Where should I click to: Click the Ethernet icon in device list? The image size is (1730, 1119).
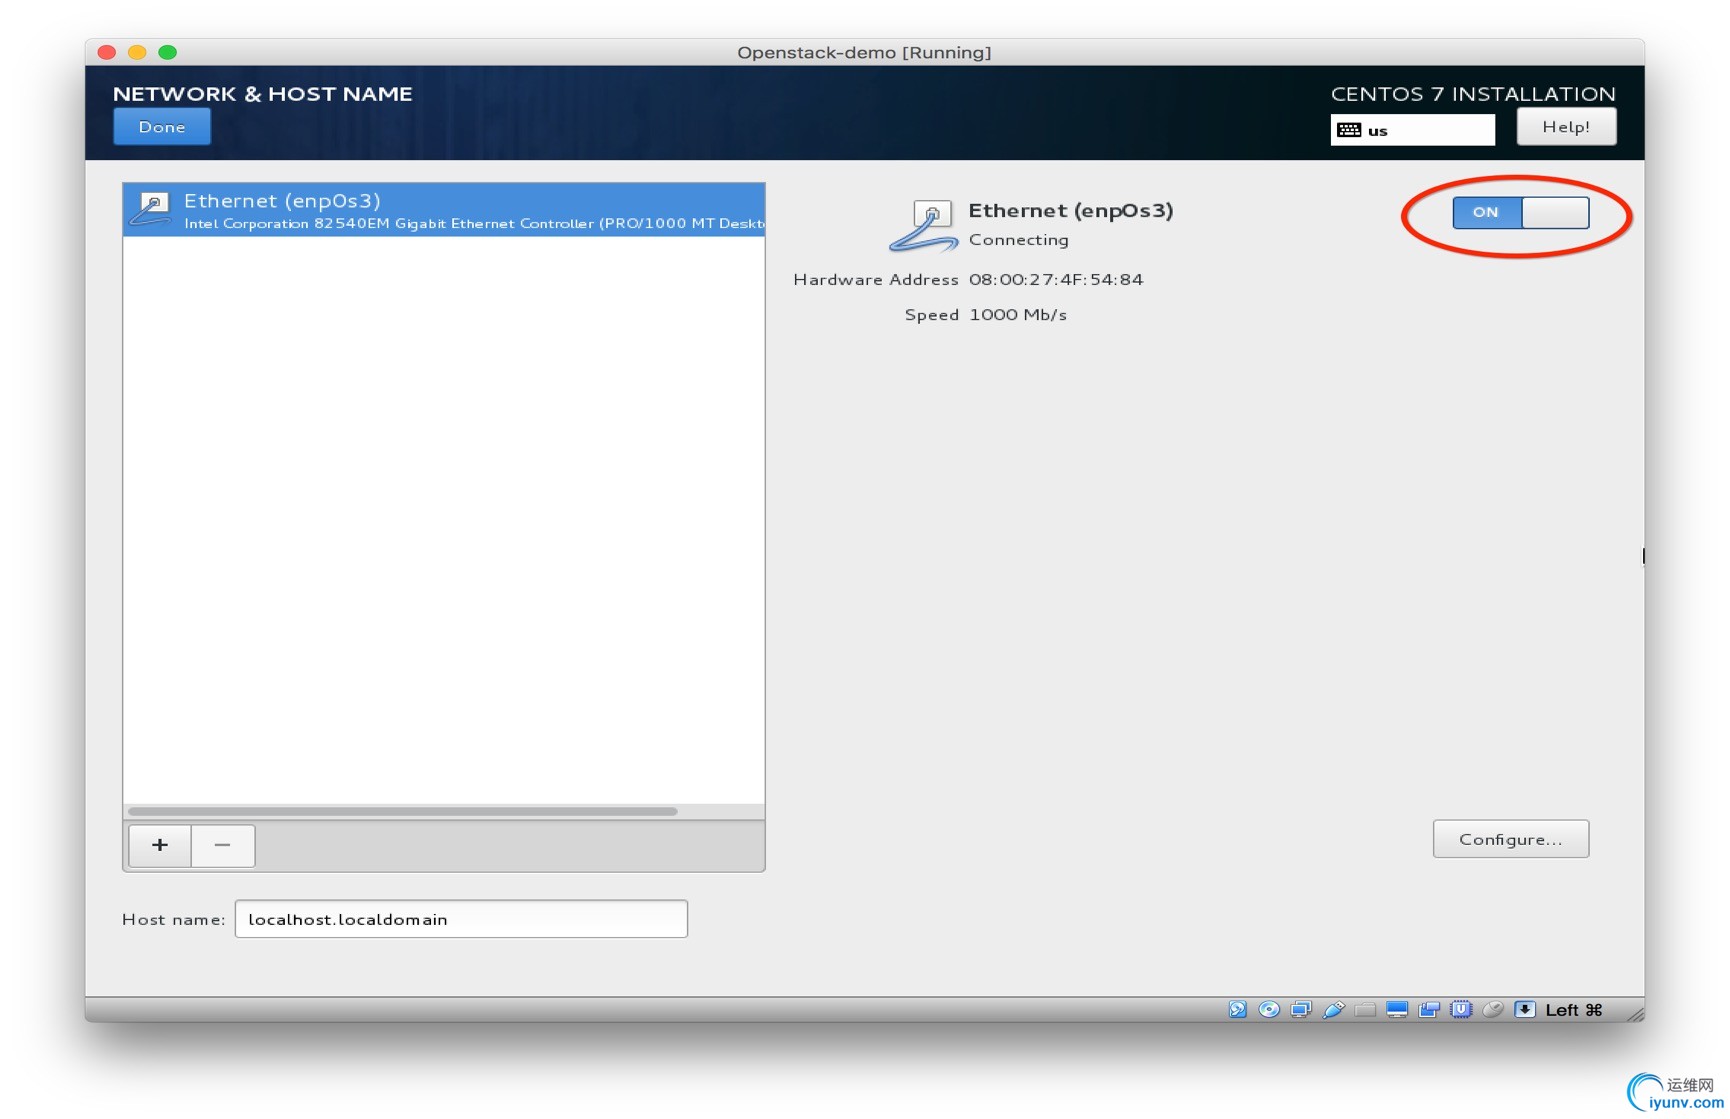click(152, 209)
